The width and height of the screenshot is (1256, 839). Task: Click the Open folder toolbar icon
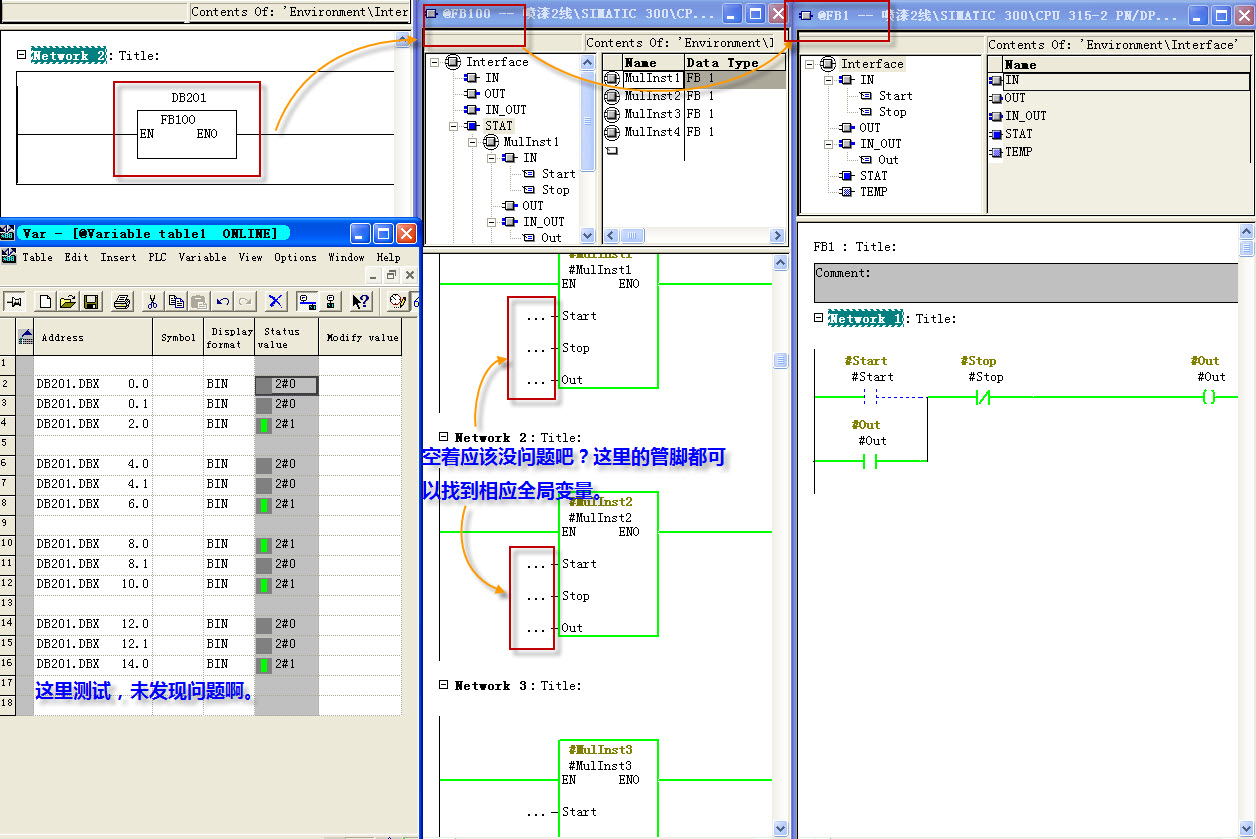[x=68, y=301]
